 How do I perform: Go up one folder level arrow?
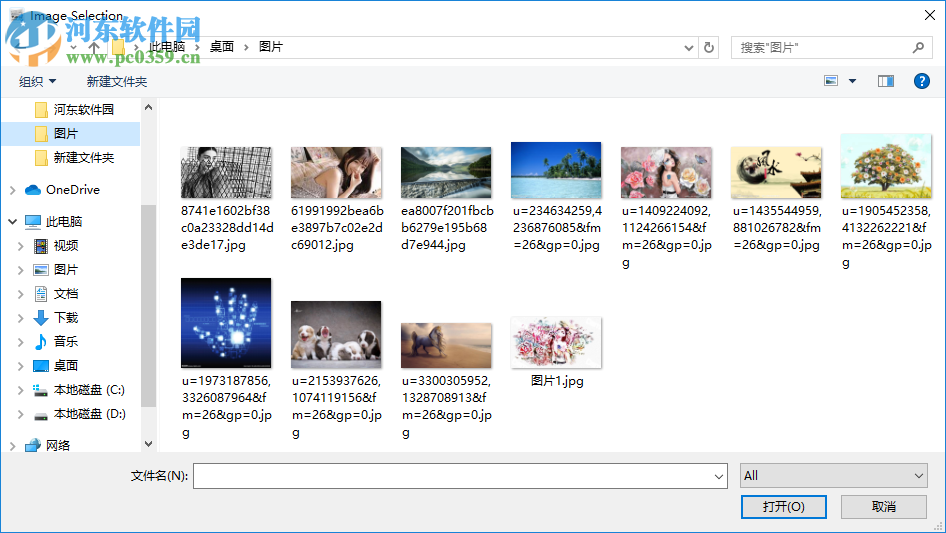(94, 47)
